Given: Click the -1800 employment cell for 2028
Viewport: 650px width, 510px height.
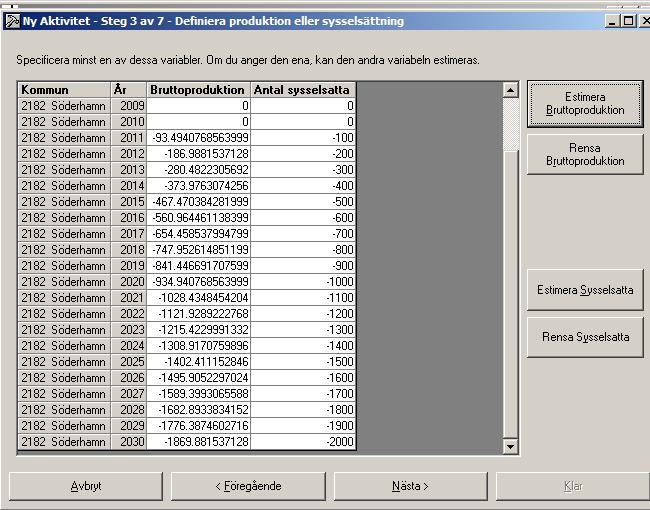Looking at the screenshot, I should pos(303,410).
